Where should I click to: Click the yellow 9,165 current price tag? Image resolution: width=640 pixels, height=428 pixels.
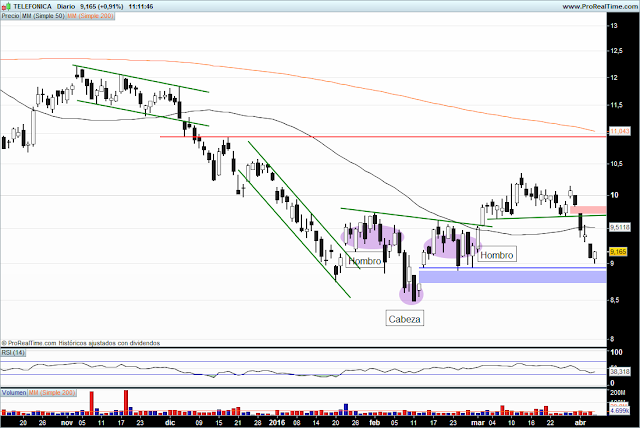click(x=618, y=252)
